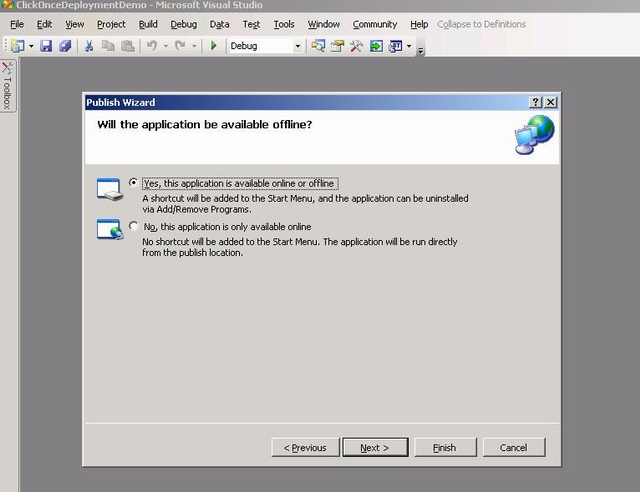The width and height of the screenshot is (640, 492).
Task: Open the Redo history dropdown arrow
Action: click(x=194, y=46)
